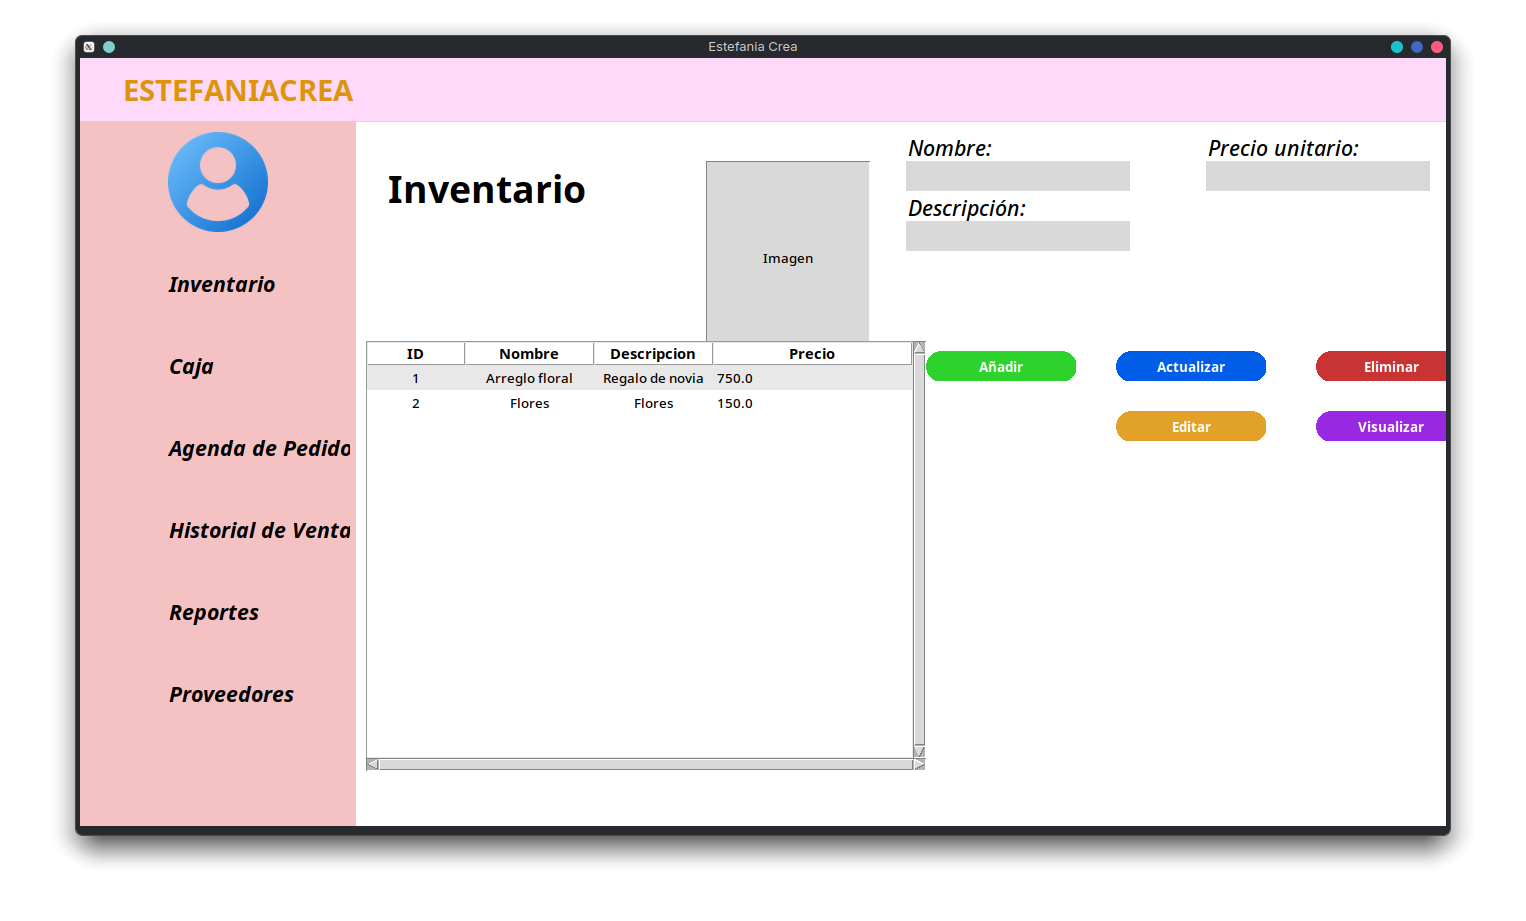
Task: Click the blue Actualizar button
Action: [1191, 367]
